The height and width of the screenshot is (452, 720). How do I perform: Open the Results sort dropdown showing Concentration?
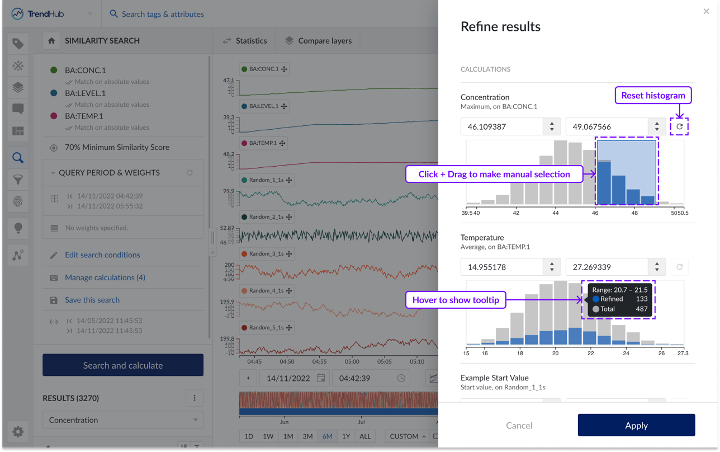point(123,421)
